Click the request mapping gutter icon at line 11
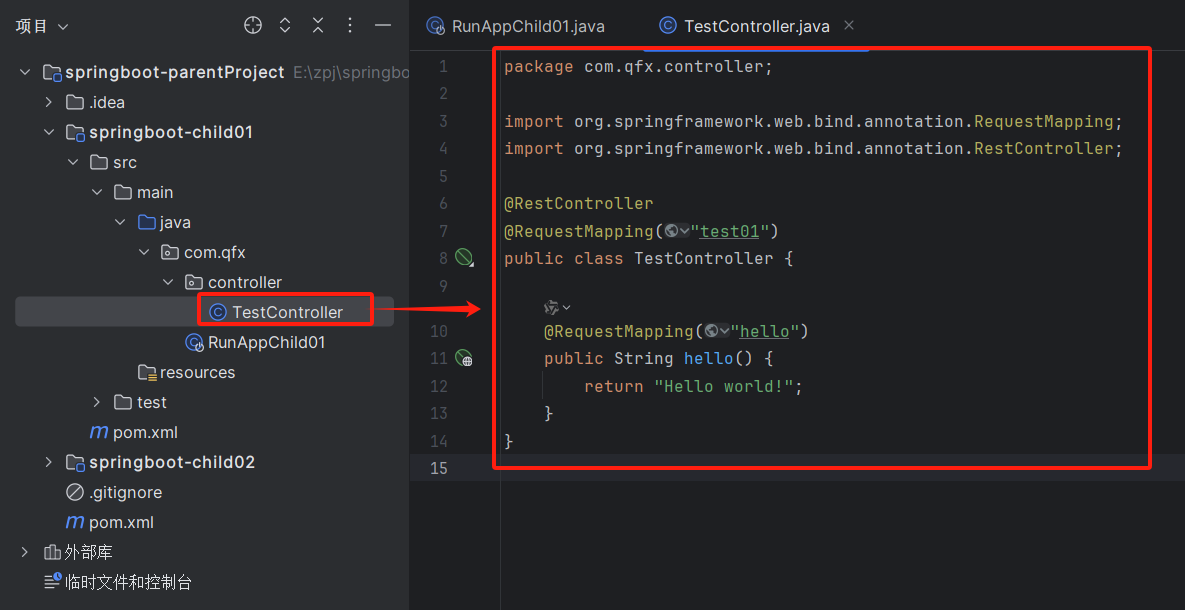This screenshot has height=610, width=1185. pyautogui.click(x=464, y=358)
